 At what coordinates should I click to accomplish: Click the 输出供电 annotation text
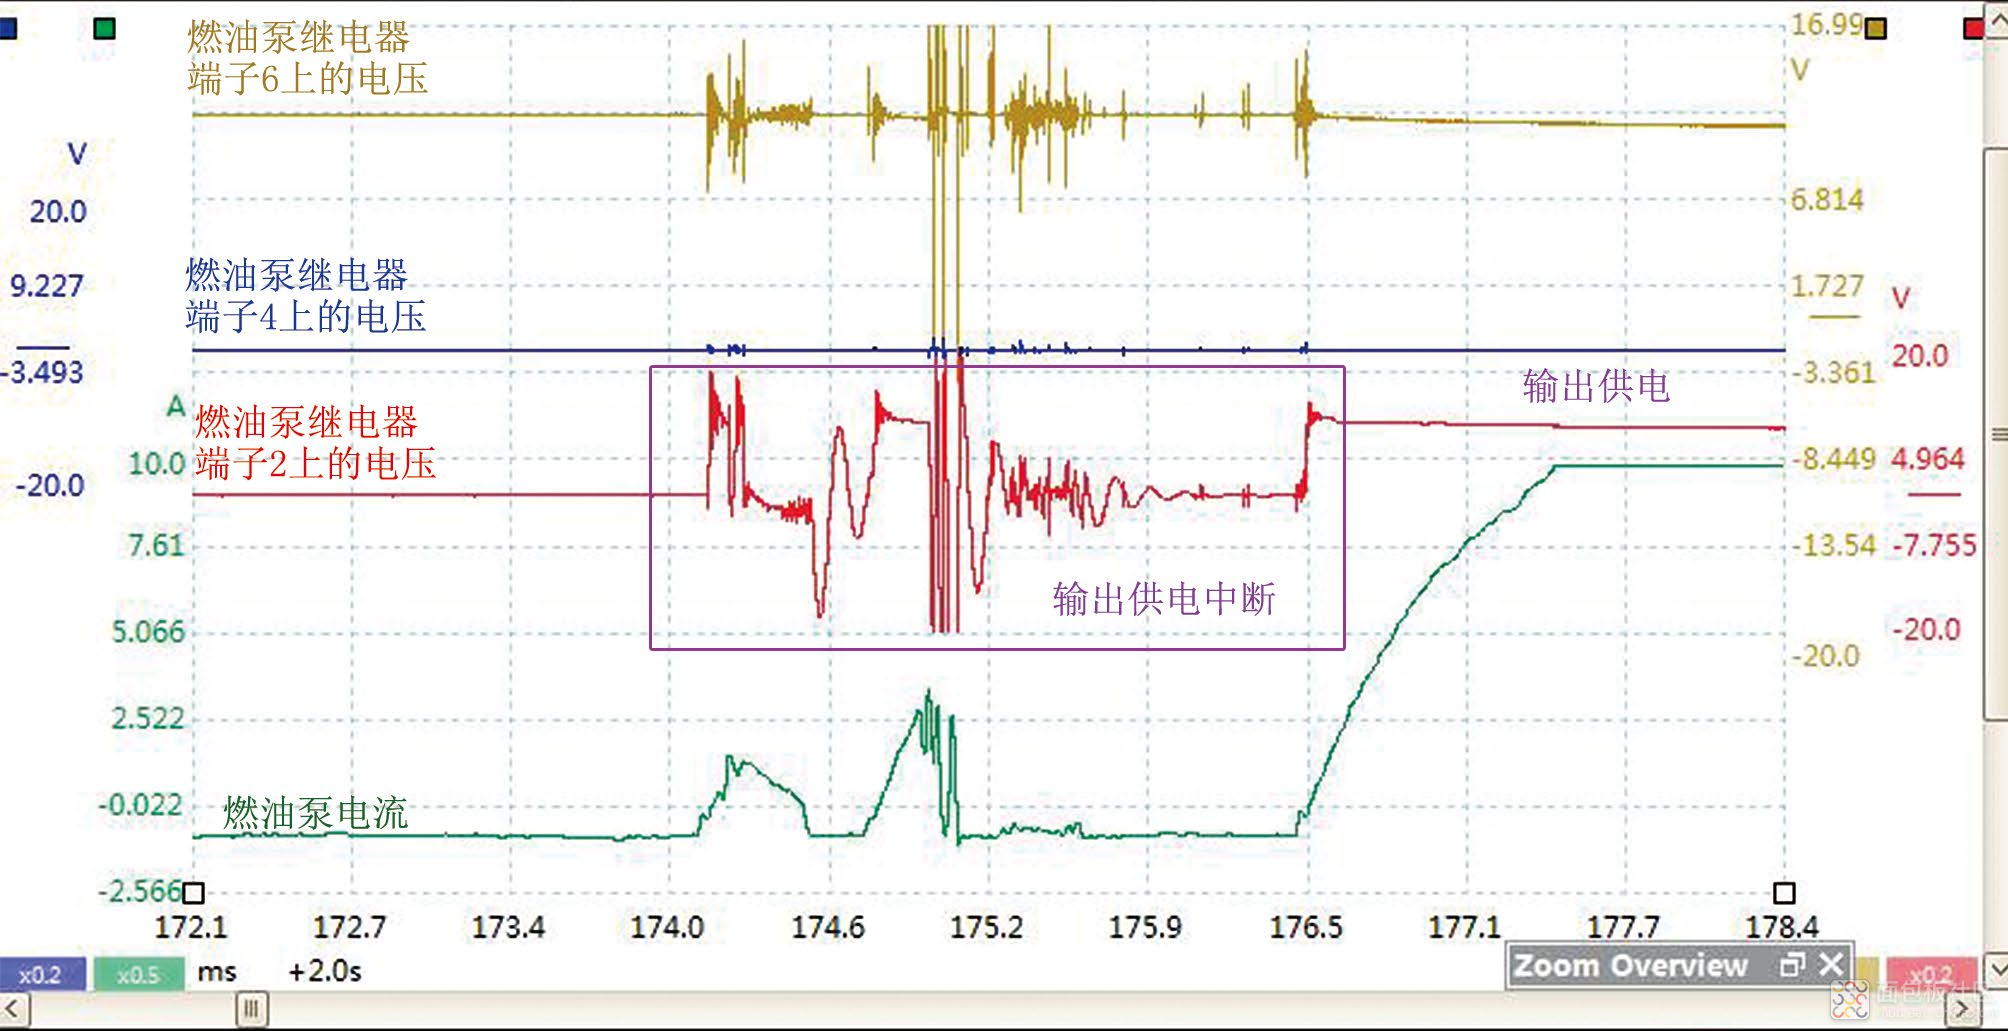1596,386
